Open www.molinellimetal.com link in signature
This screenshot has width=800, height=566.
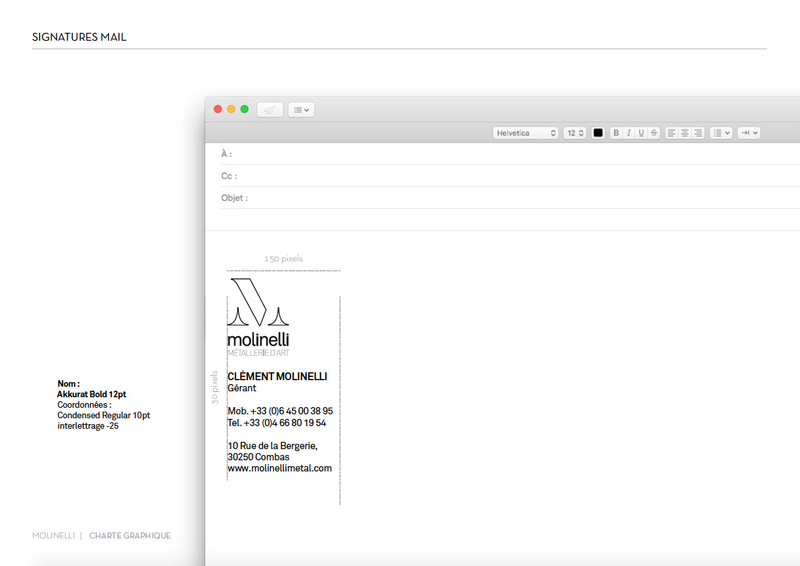point(279,468)
